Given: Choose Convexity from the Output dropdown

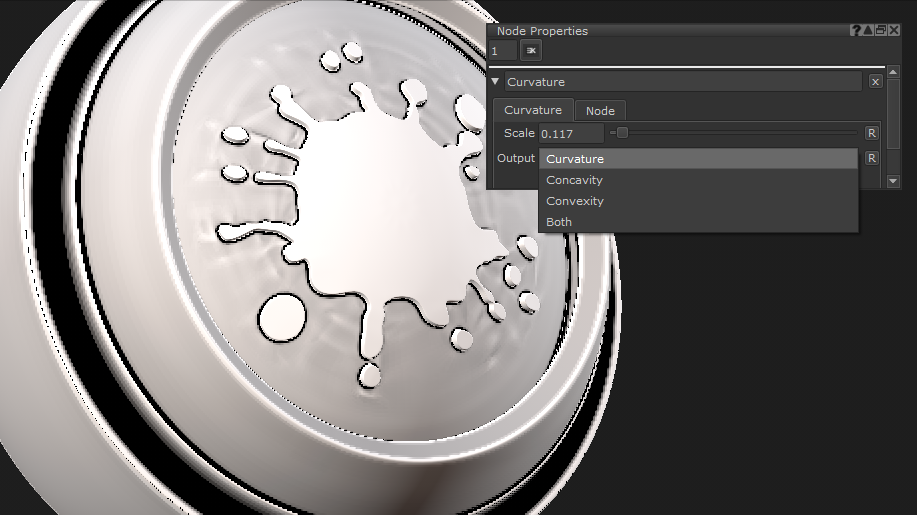Looking at the screenshot, I should [575, 201].
